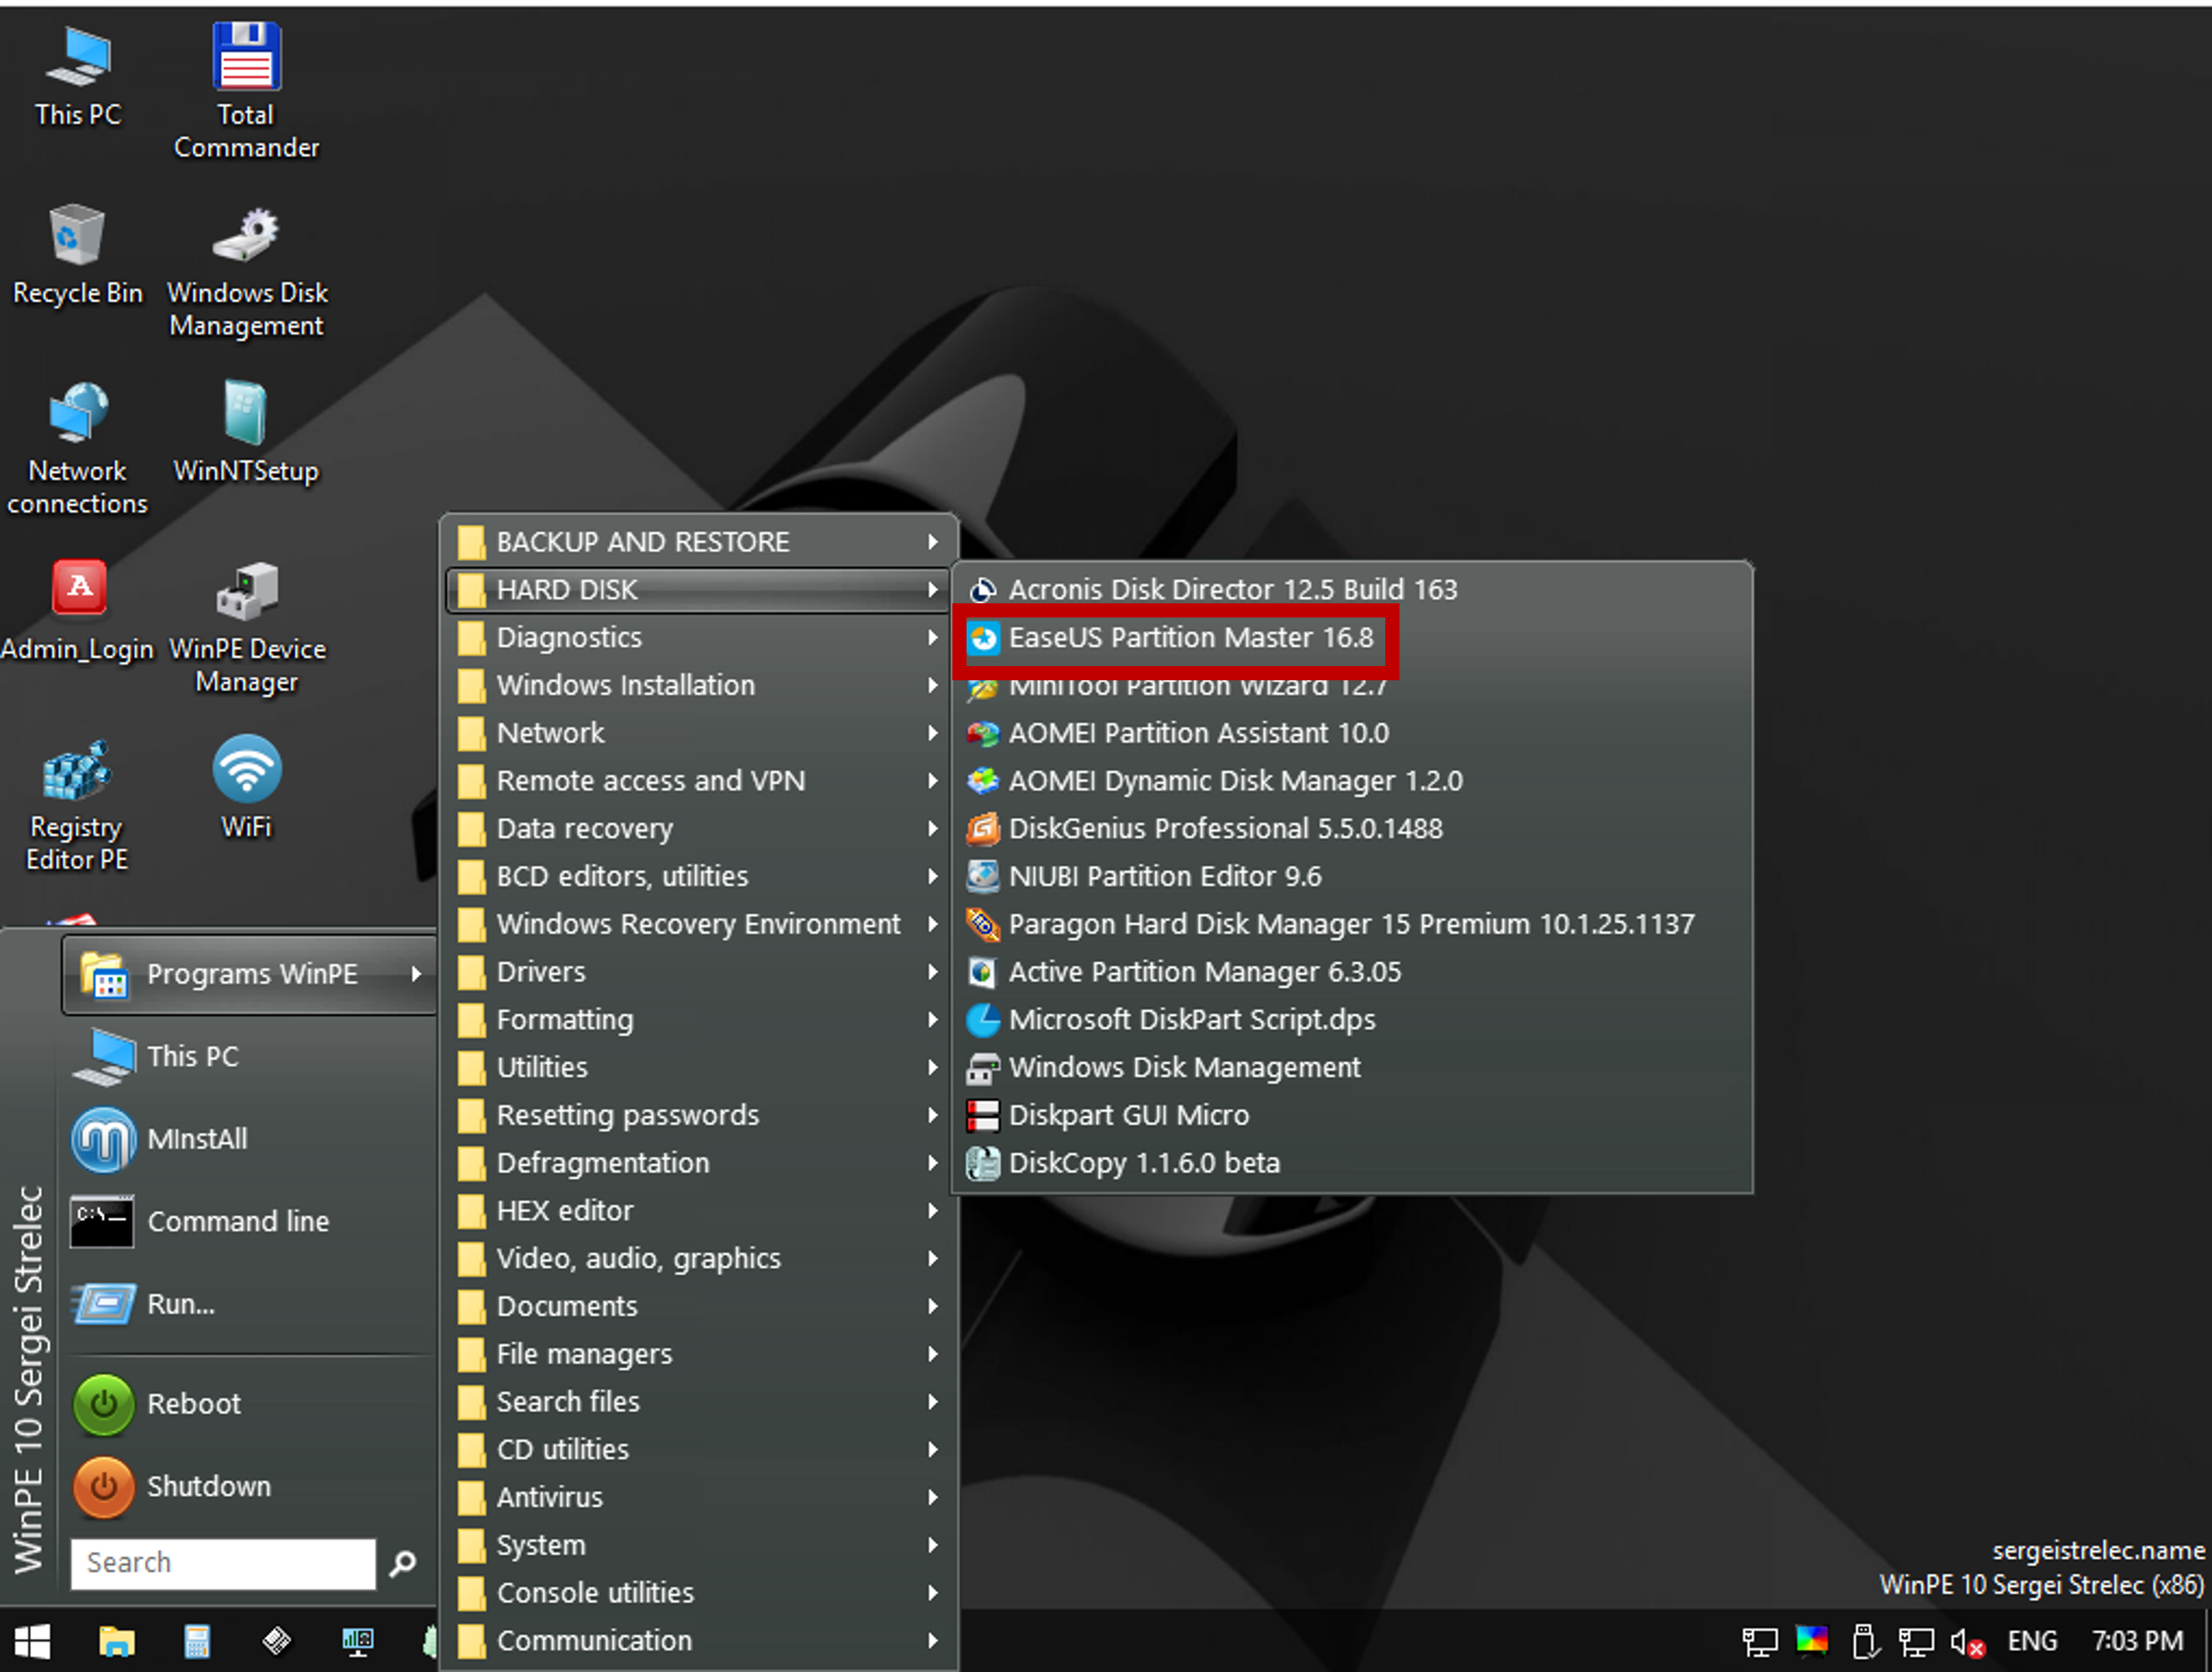
Task: Click the ENG language indicator
Action: 2032,1641
